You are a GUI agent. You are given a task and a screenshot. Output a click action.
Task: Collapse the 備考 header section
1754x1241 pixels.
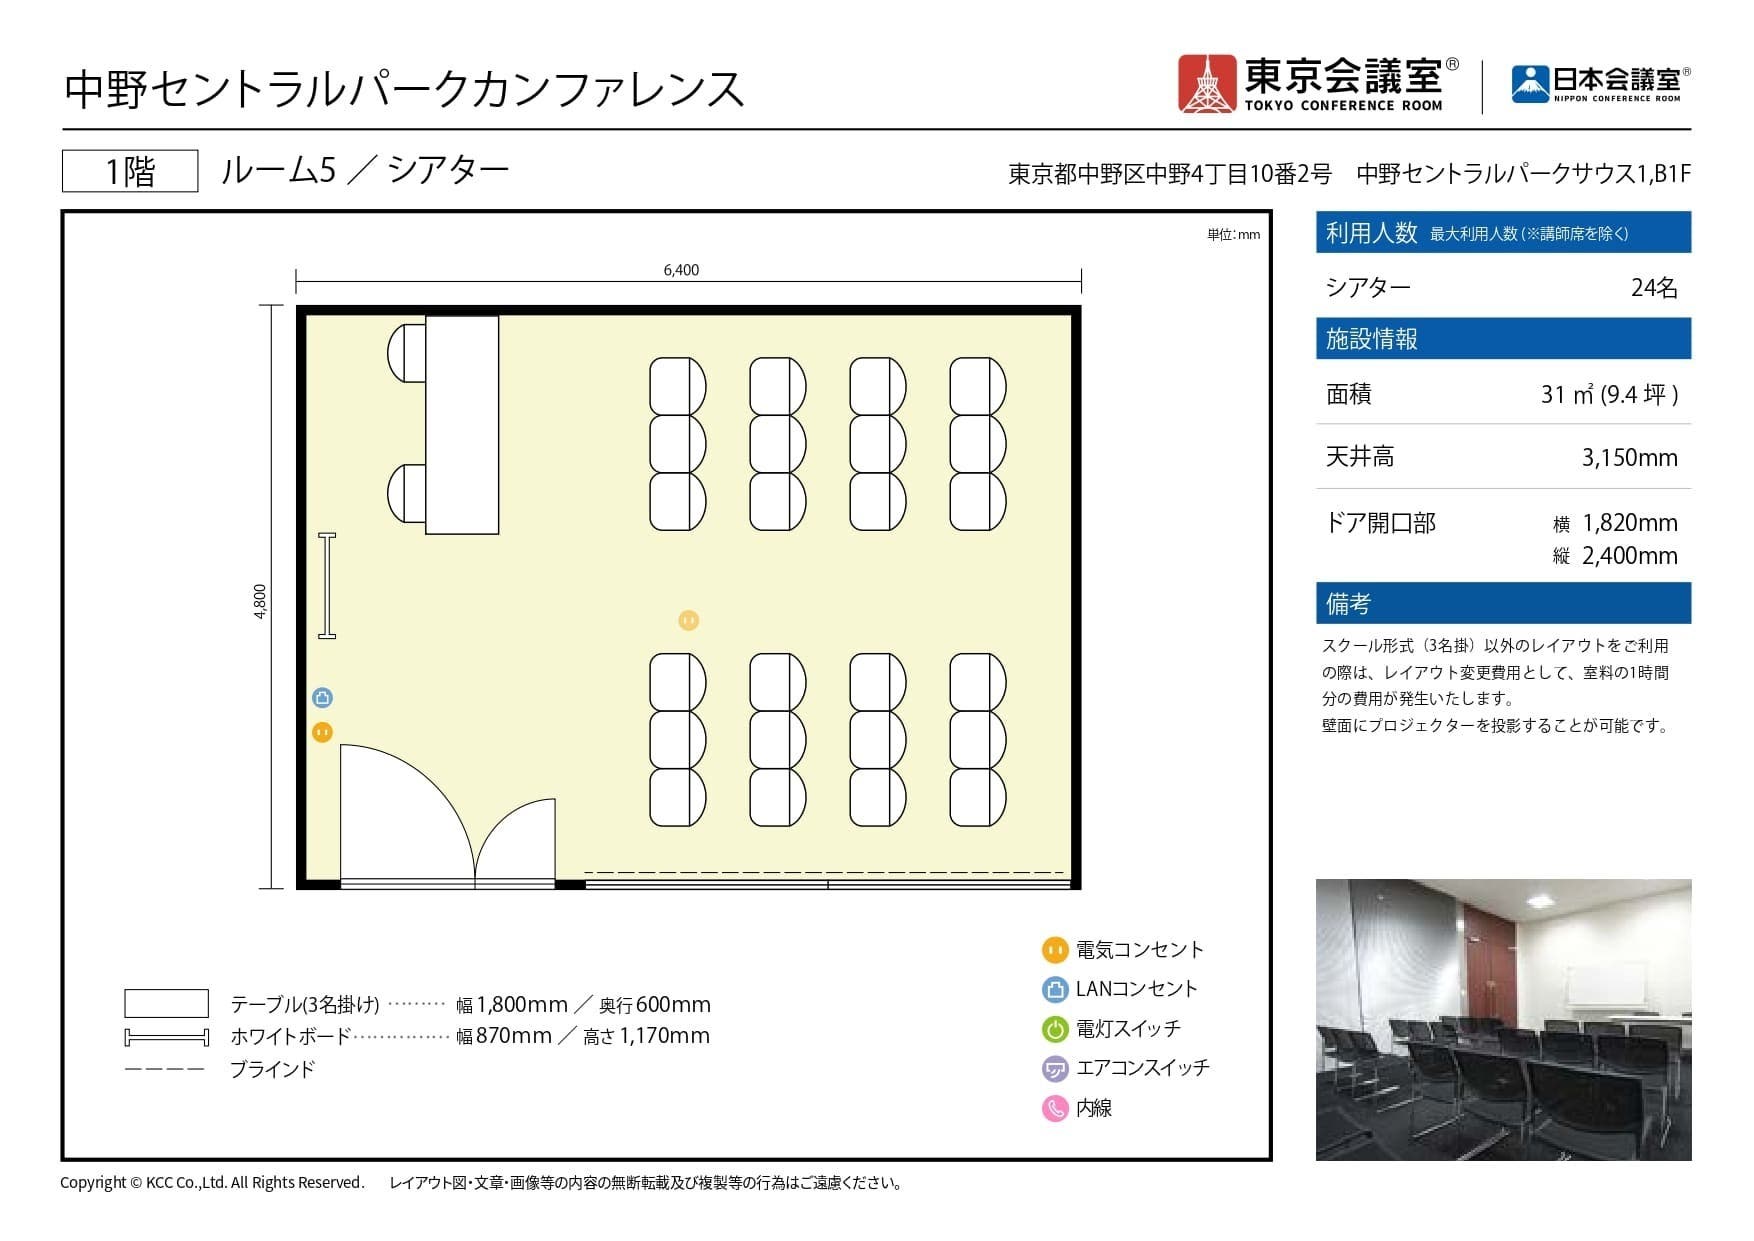pyautogui.click(x=1502, y=603)
